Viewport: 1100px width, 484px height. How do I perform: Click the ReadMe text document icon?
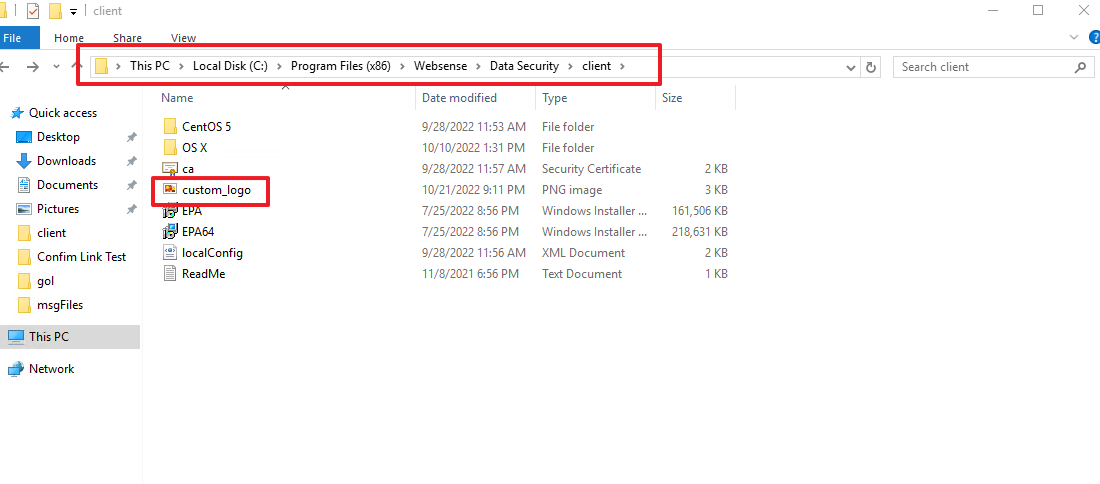(170, 274)
